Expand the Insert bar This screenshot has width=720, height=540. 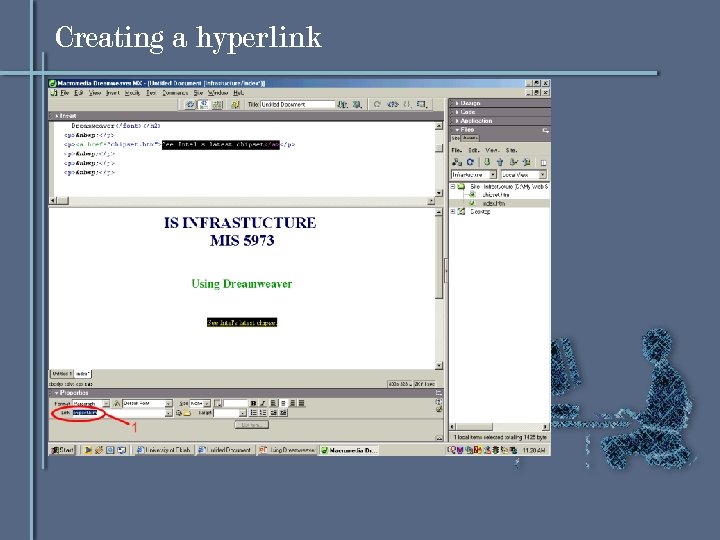click(66, 116)
